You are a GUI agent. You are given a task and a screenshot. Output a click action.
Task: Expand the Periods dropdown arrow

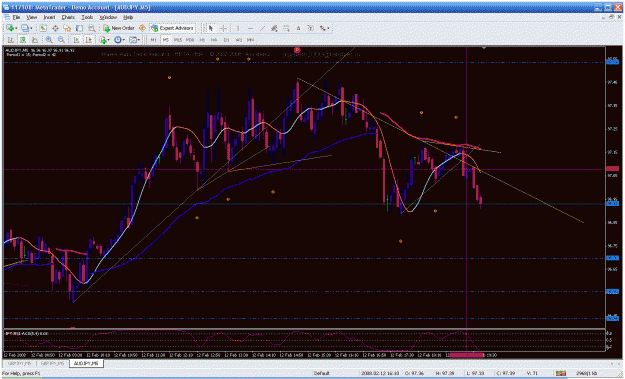[124, 40]
